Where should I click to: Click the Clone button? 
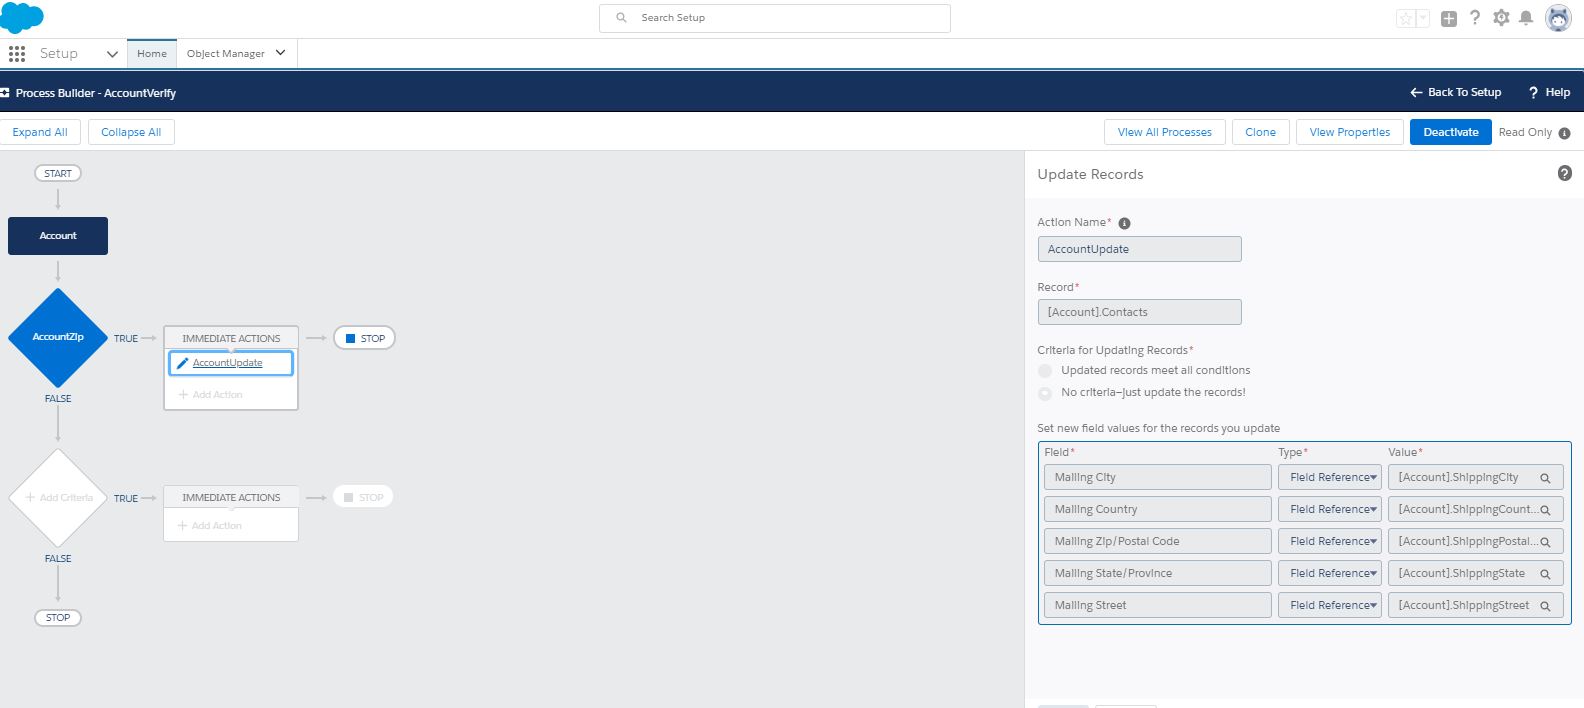pyautogui.click(x=1261, y=132)
